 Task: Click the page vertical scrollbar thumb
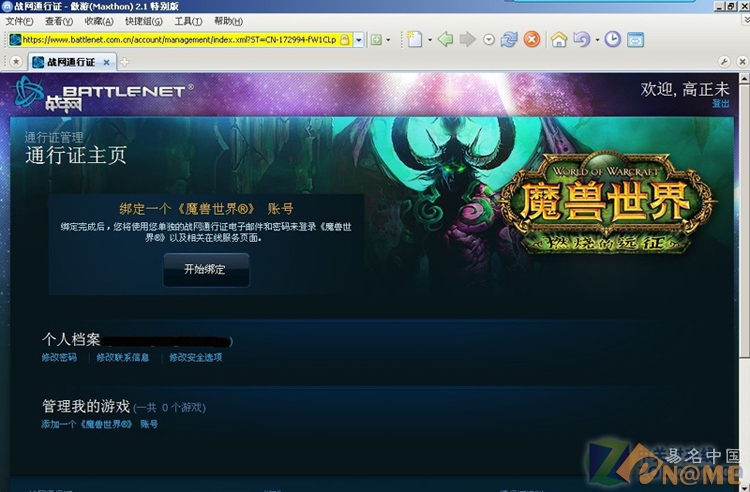tap(744, 220)
